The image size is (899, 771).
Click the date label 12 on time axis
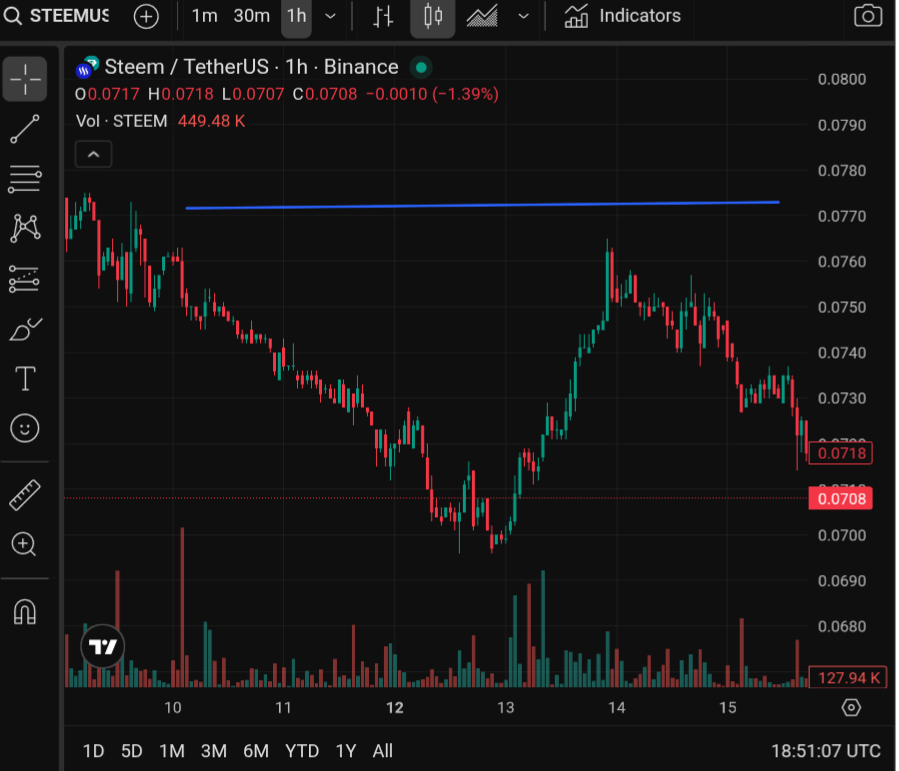click(394, 708)
